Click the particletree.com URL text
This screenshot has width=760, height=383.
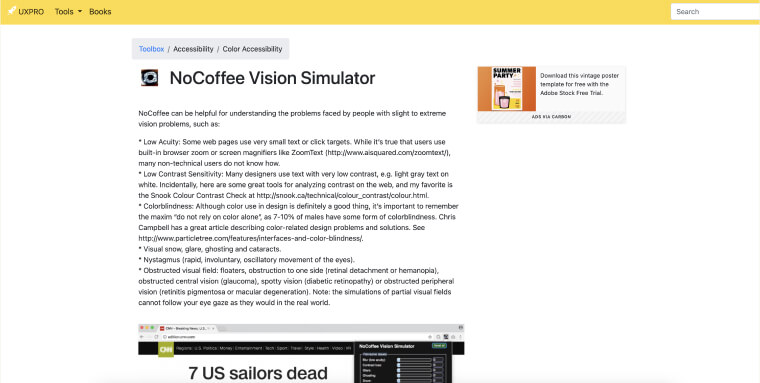251,238
